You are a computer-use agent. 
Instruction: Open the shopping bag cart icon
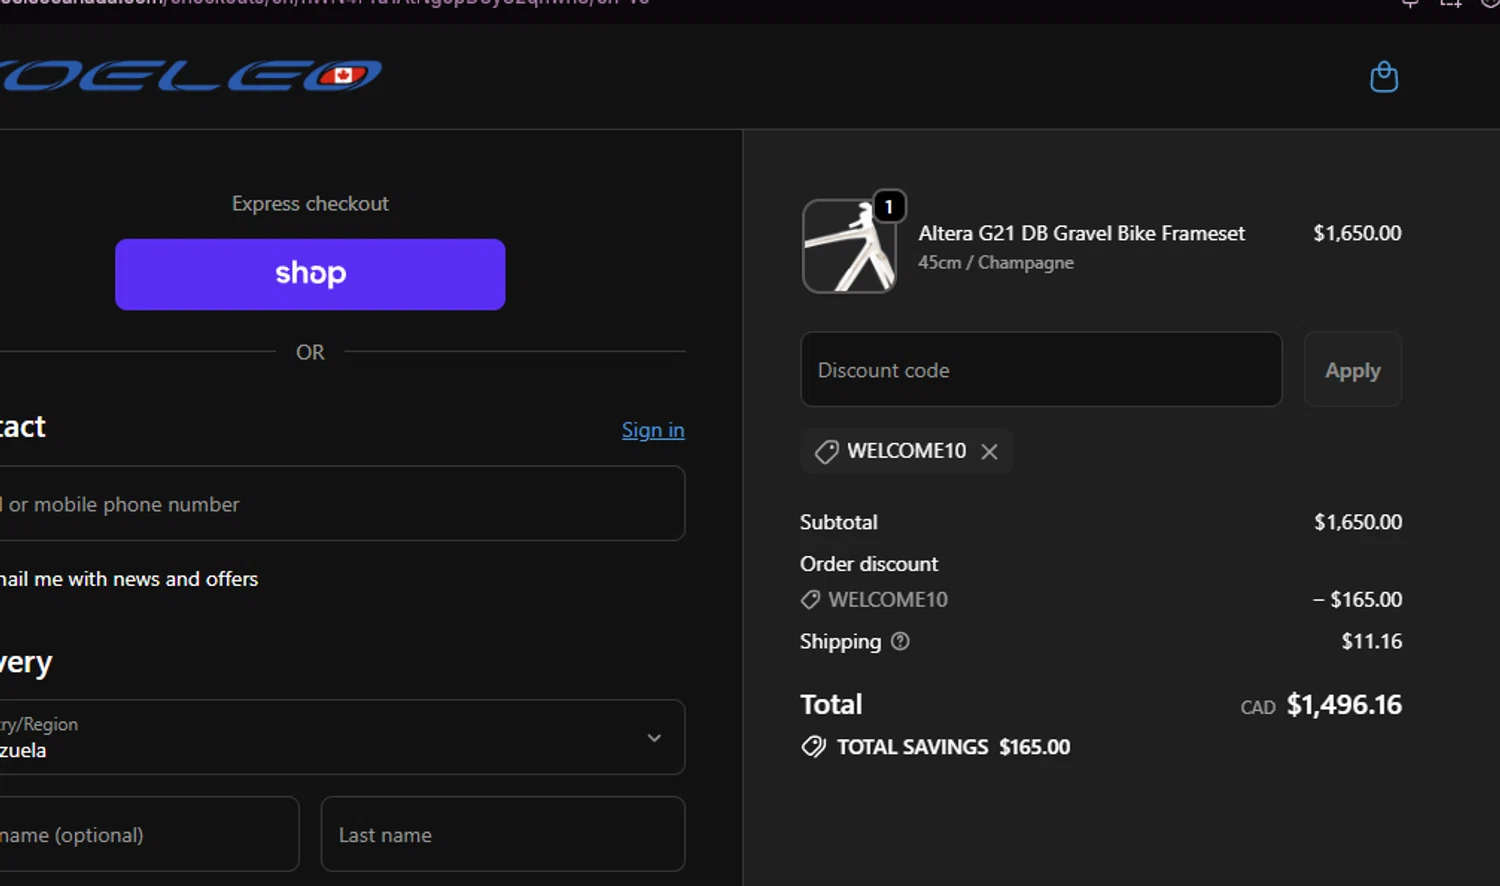(1384, 77)
